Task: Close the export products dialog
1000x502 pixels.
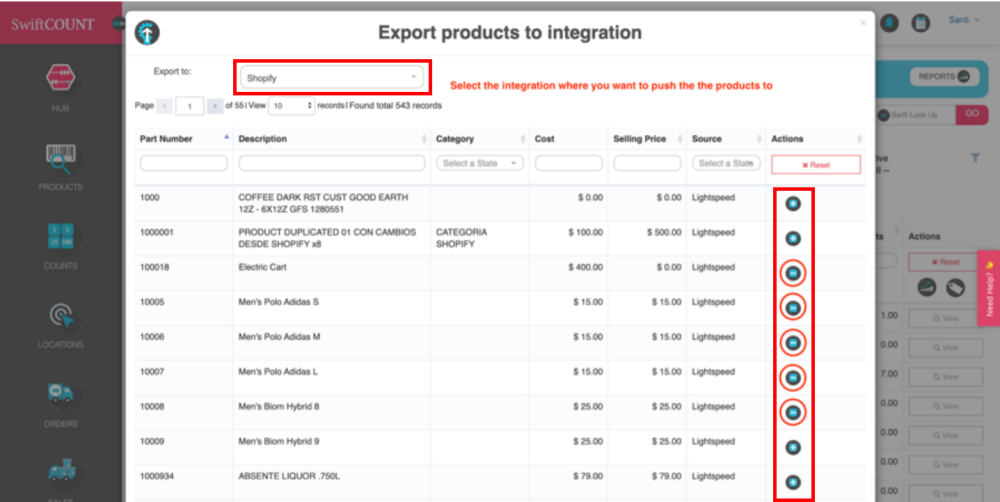Action: click(863, 23)
